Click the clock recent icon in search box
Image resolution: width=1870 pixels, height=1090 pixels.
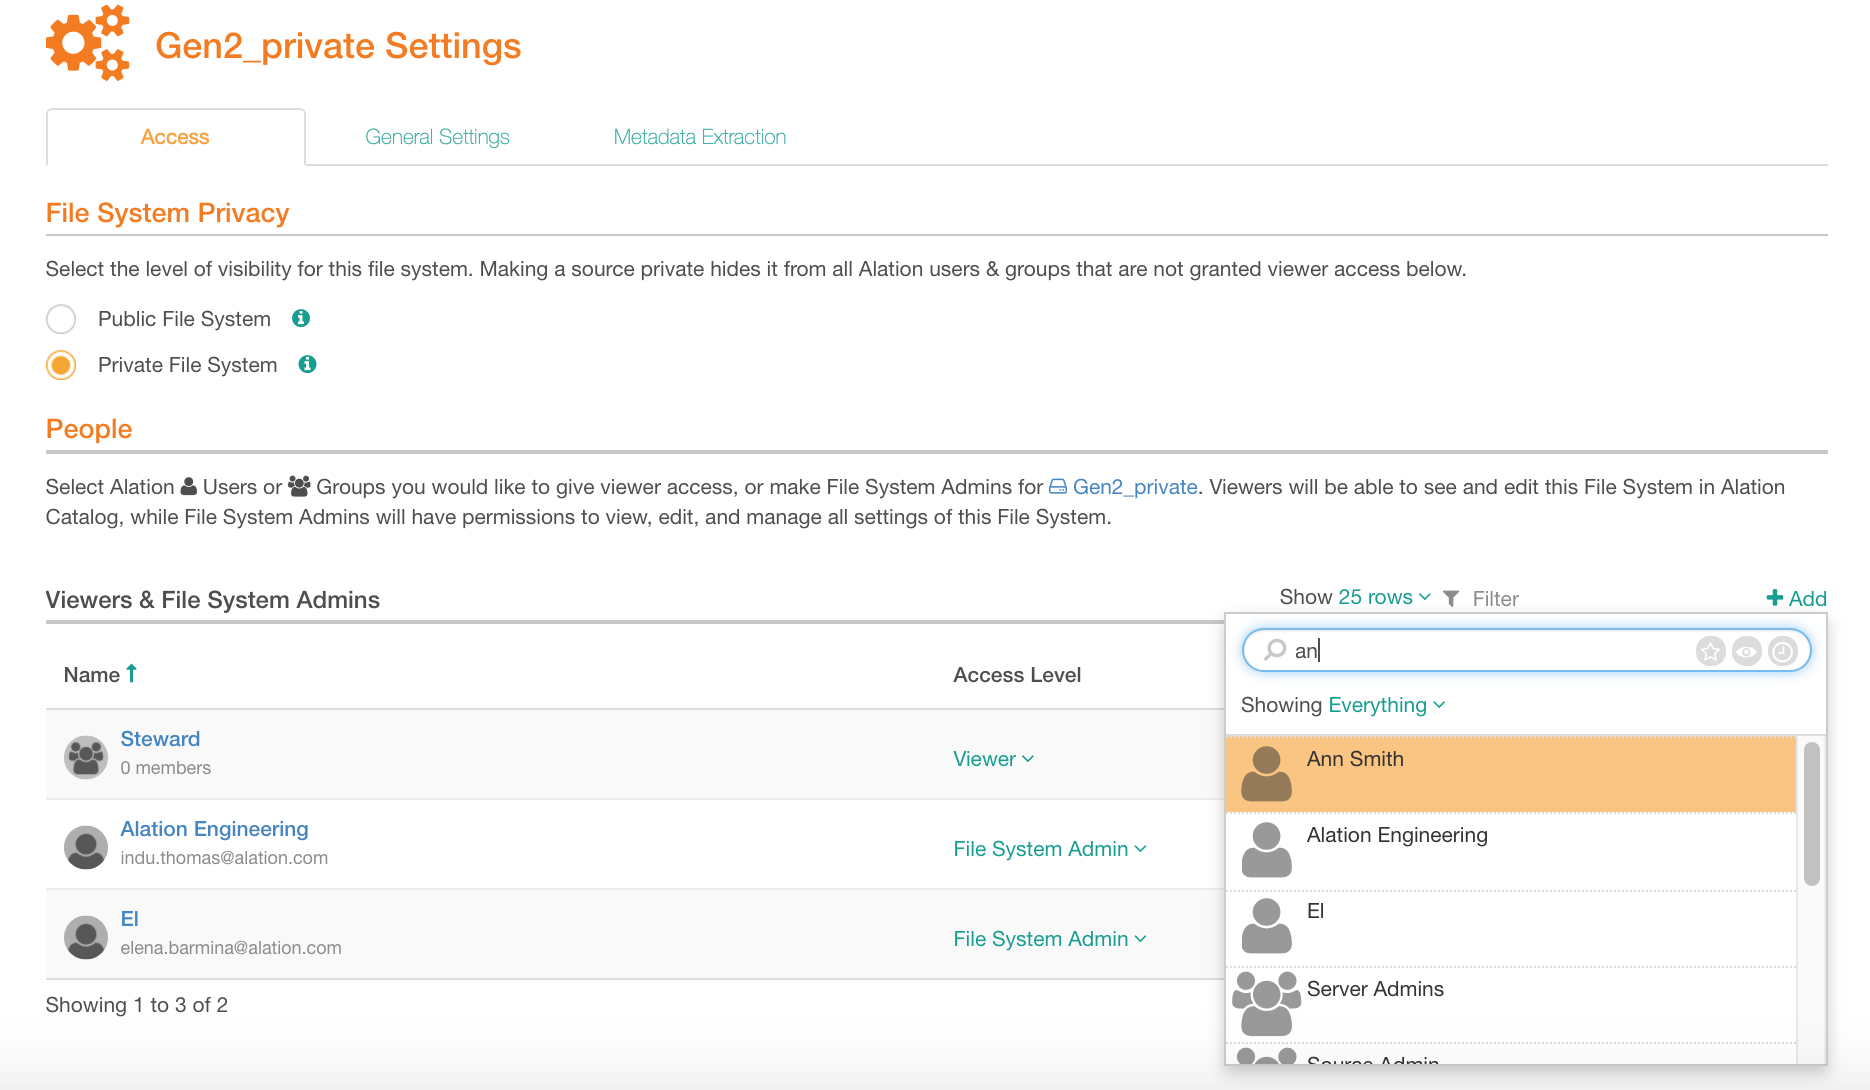tap(1782, 651)
